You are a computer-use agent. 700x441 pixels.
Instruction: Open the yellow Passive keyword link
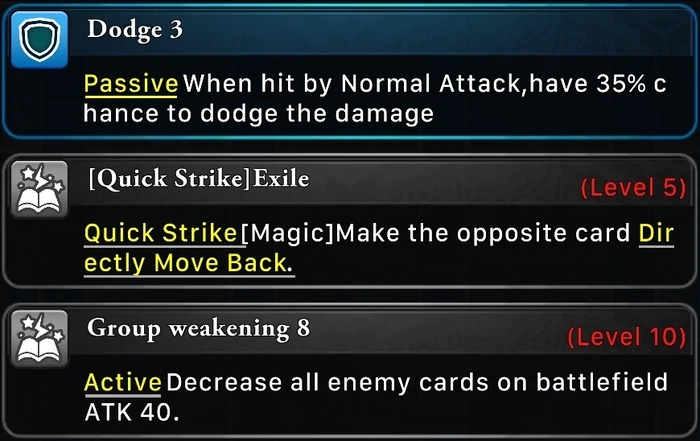point(131,84)
